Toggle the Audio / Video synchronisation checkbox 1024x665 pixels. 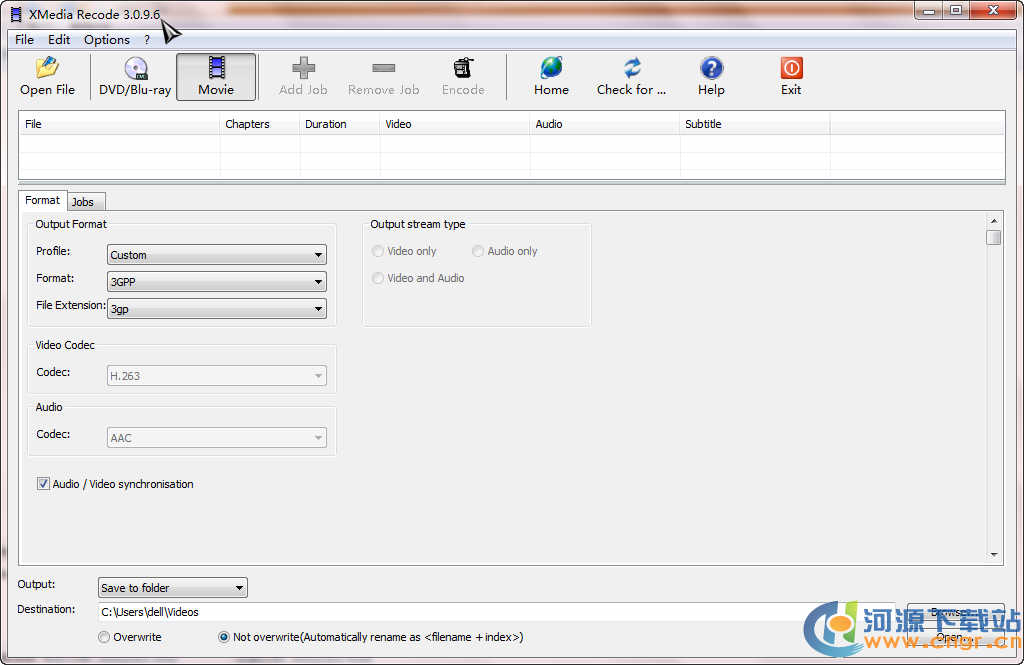point(43,484)
